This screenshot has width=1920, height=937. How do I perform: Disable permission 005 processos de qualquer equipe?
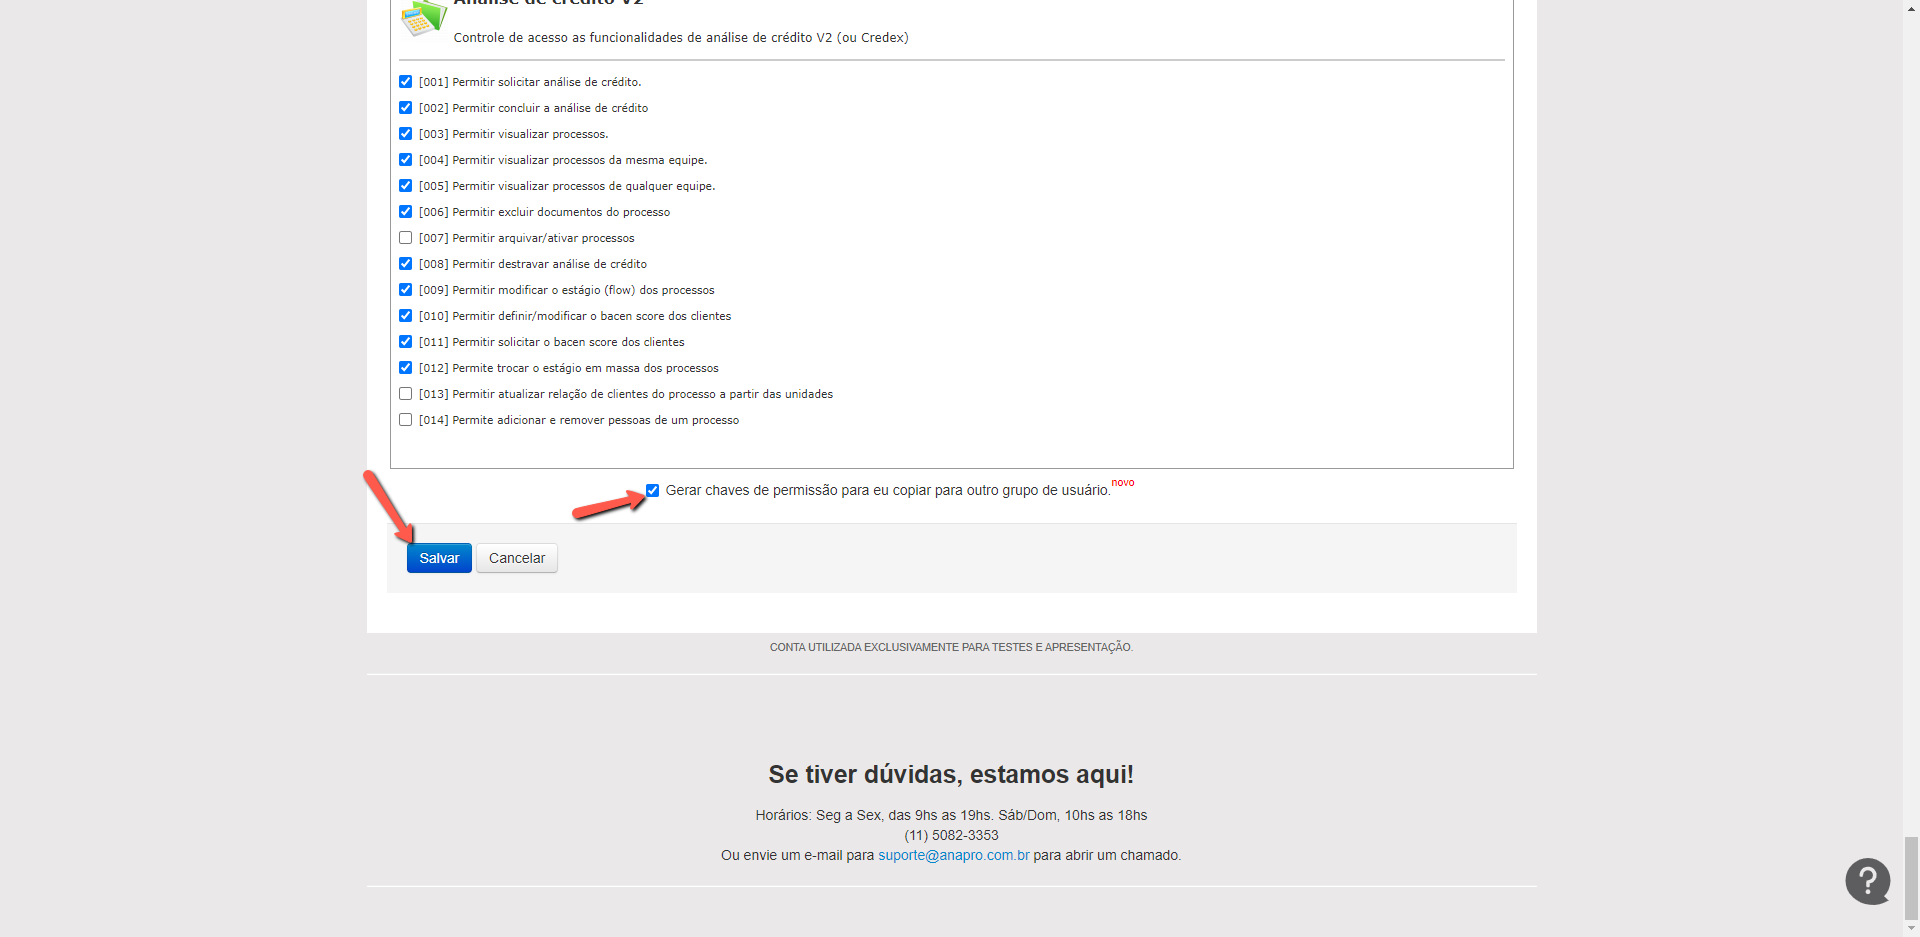405,186
